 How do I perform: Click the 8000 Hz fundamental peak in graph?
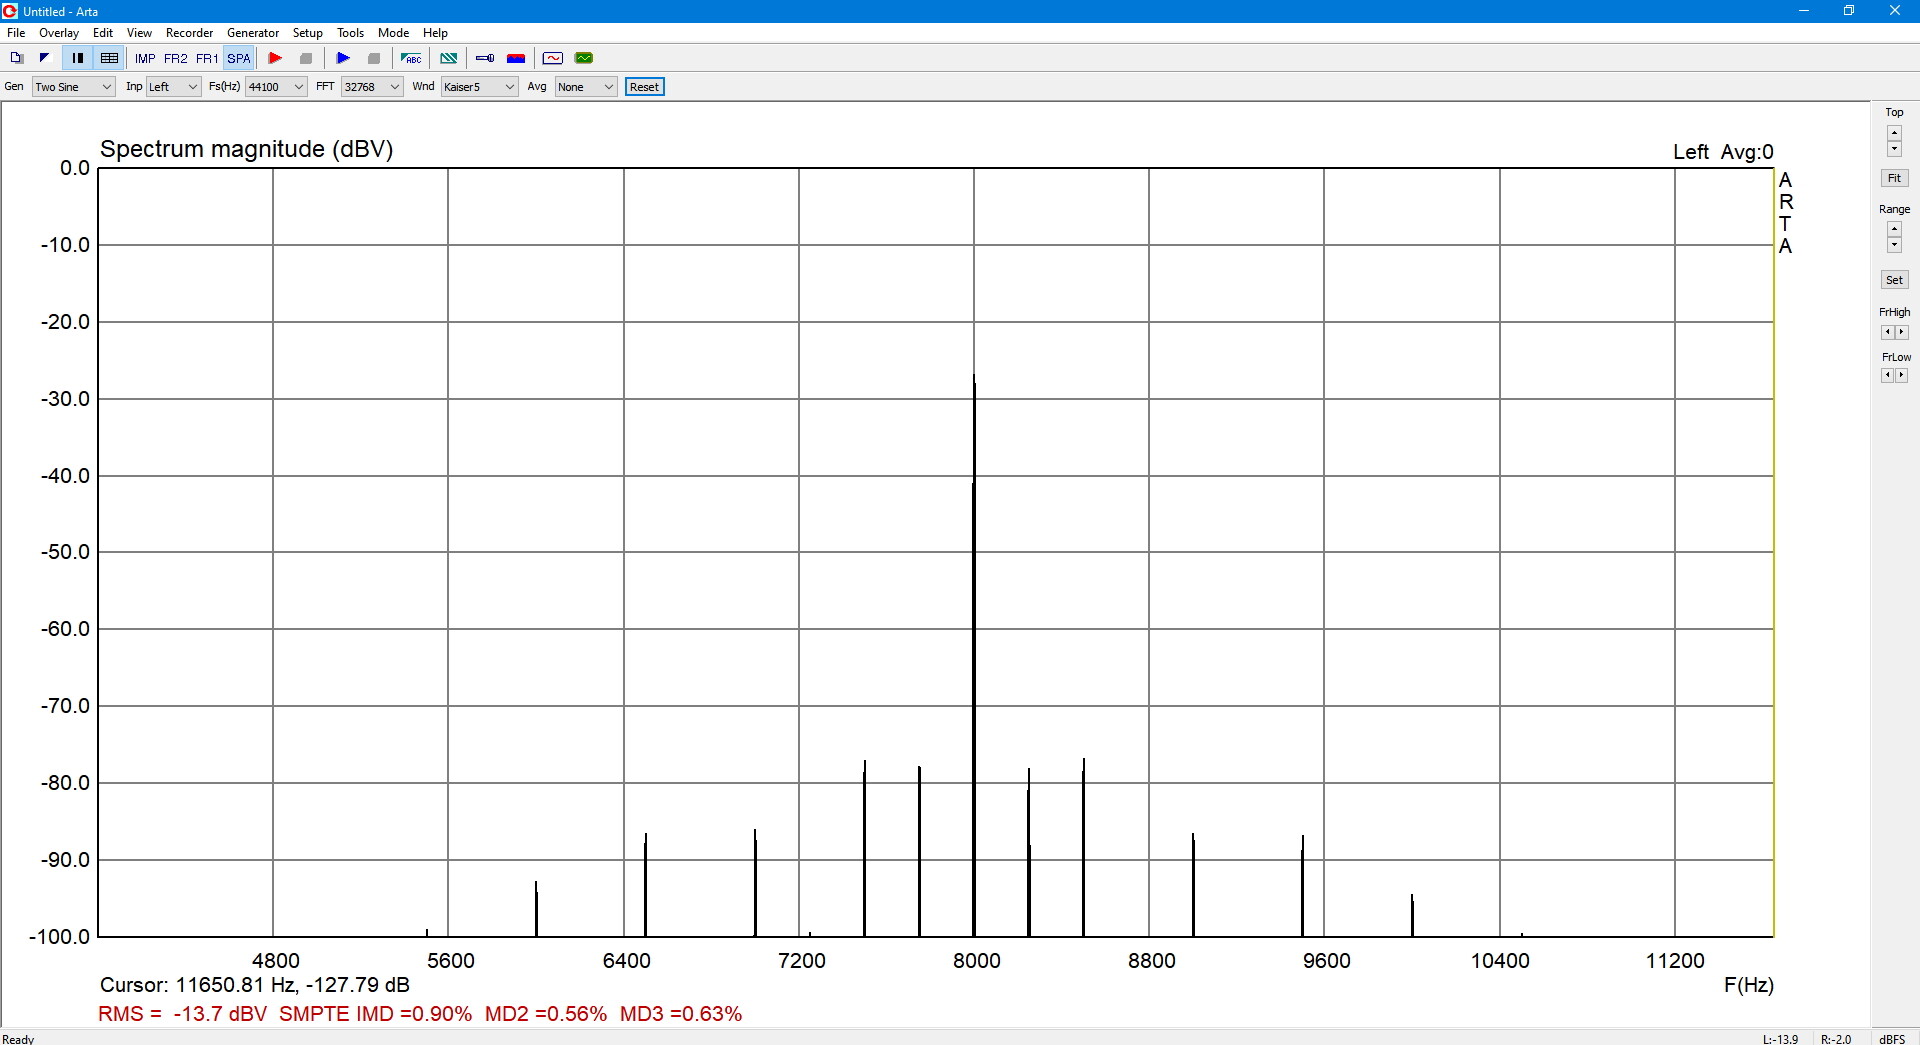(x=974, y=655)
